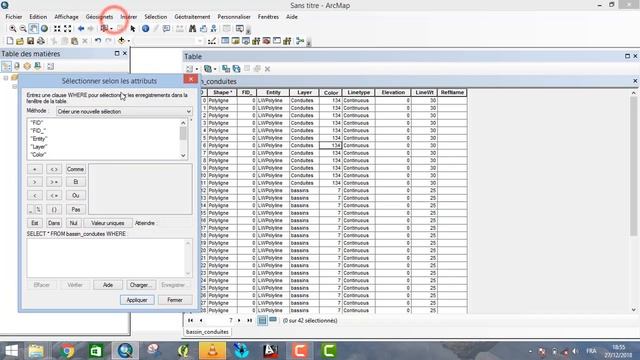Click Select By Attributes in the Table toolbar

pos(226,69)
